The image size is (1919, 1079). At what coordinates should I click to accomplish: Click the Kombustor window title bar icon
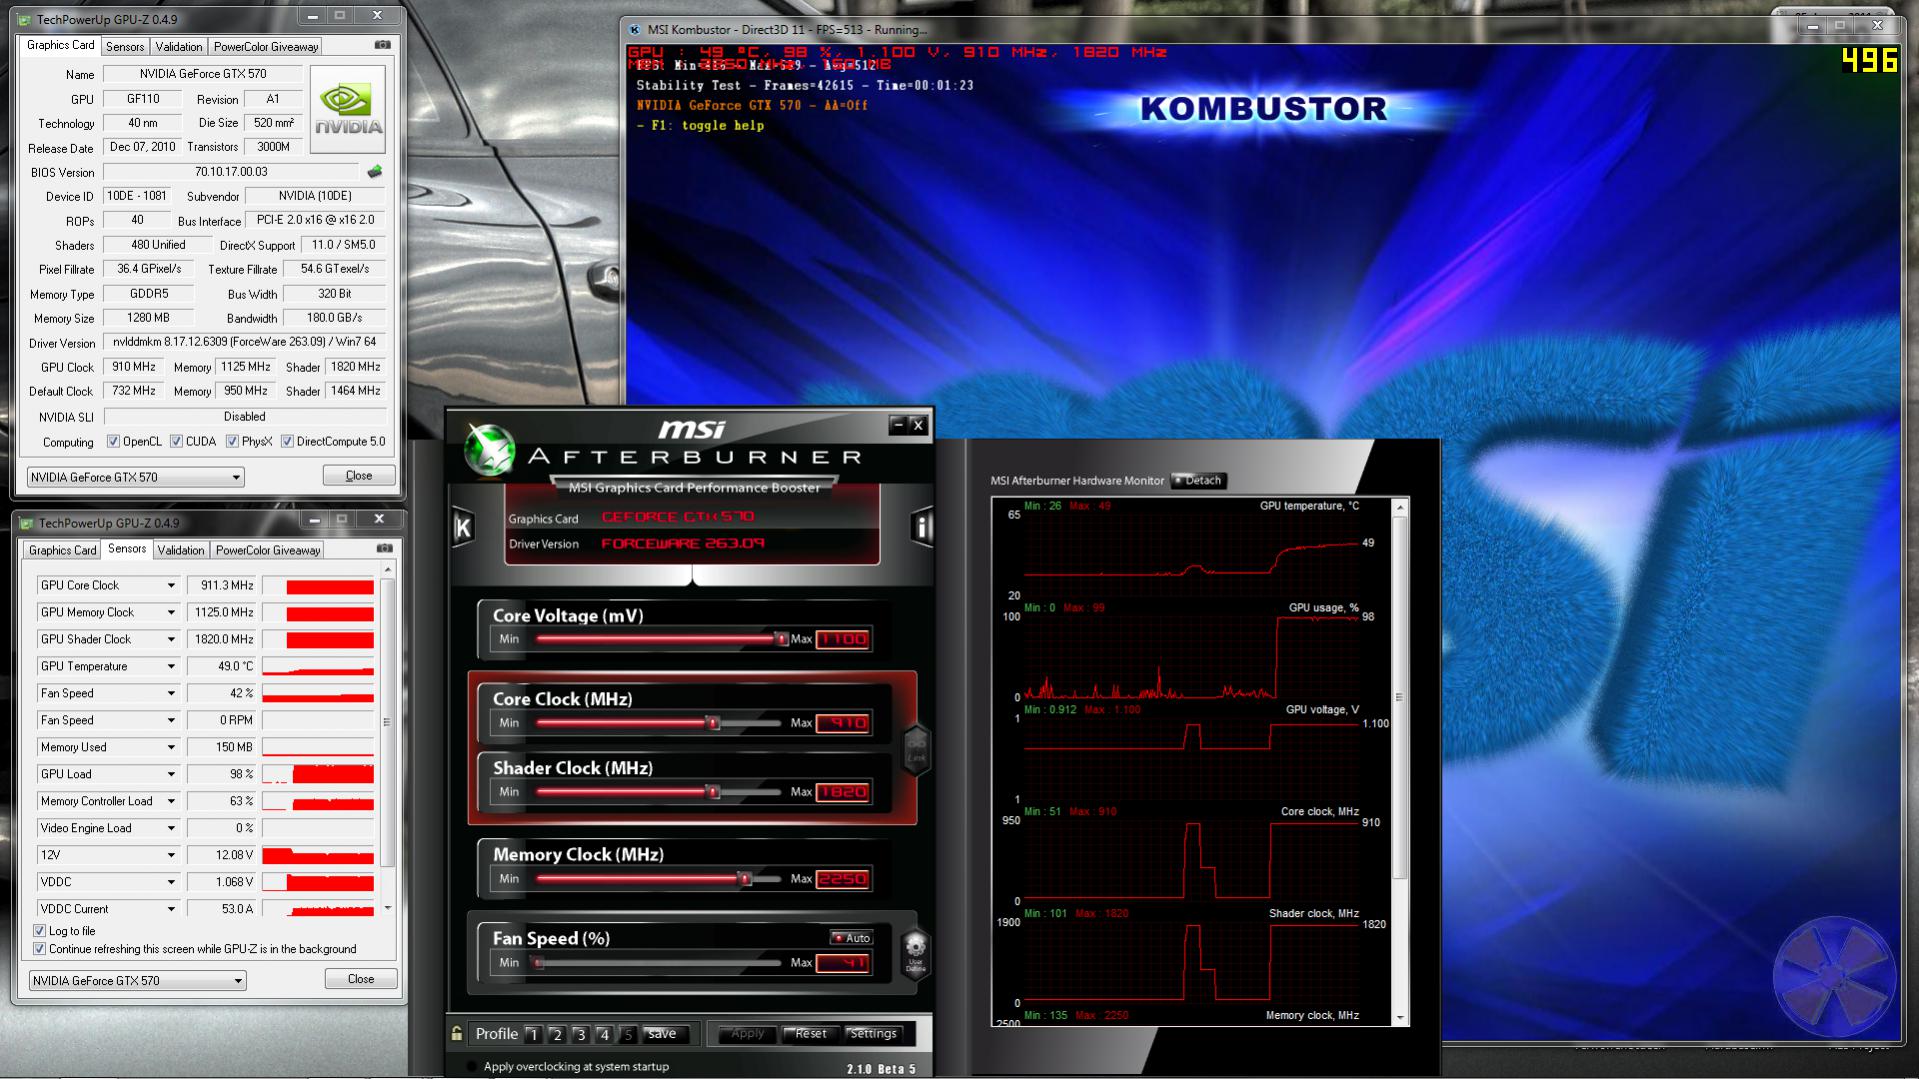click(634, 30)
